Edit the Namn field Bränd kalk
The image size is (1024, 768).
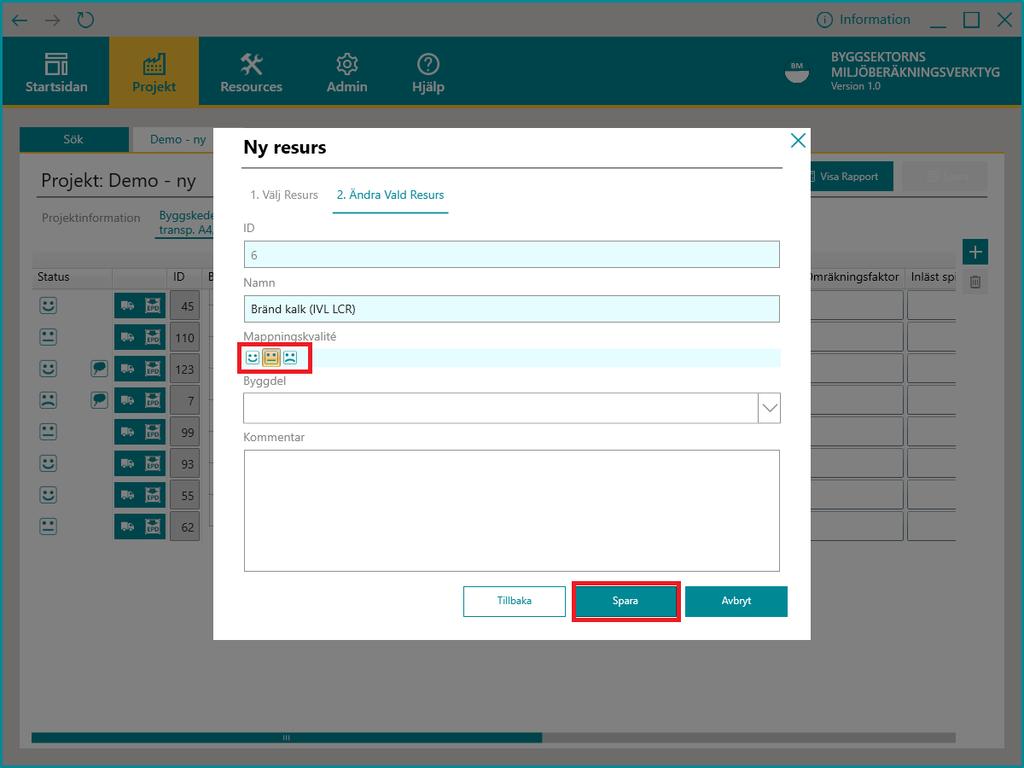coord(511,309)
